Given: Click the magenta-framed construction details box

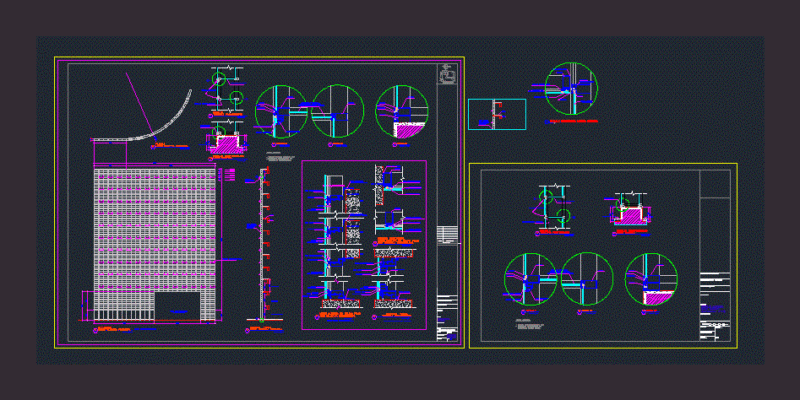Looking at the screenshot, I should pos(364,245).
